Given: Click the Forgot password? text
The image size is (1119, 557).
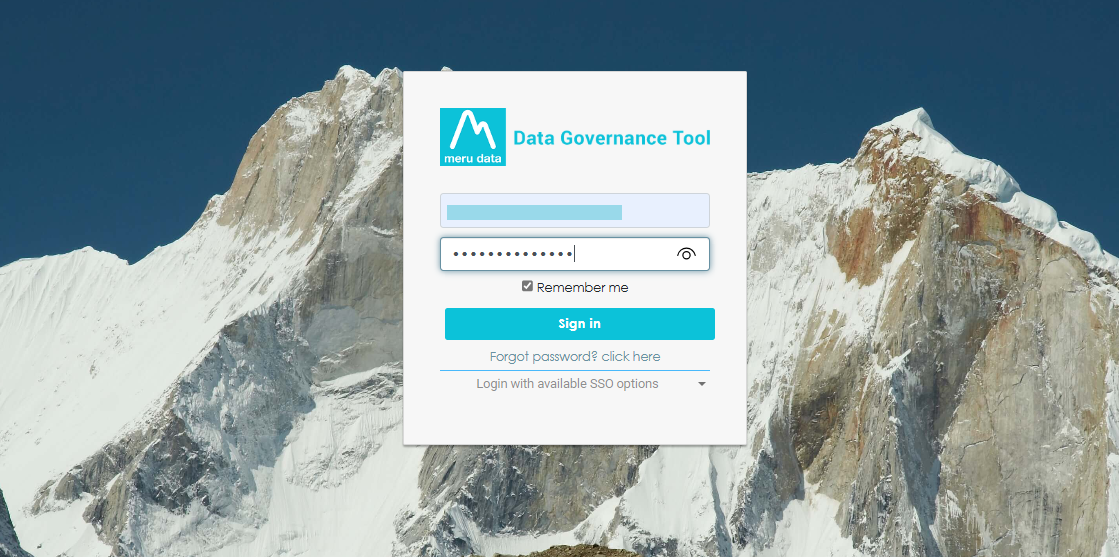Looking at the screenshot, I should coord(543,357).
